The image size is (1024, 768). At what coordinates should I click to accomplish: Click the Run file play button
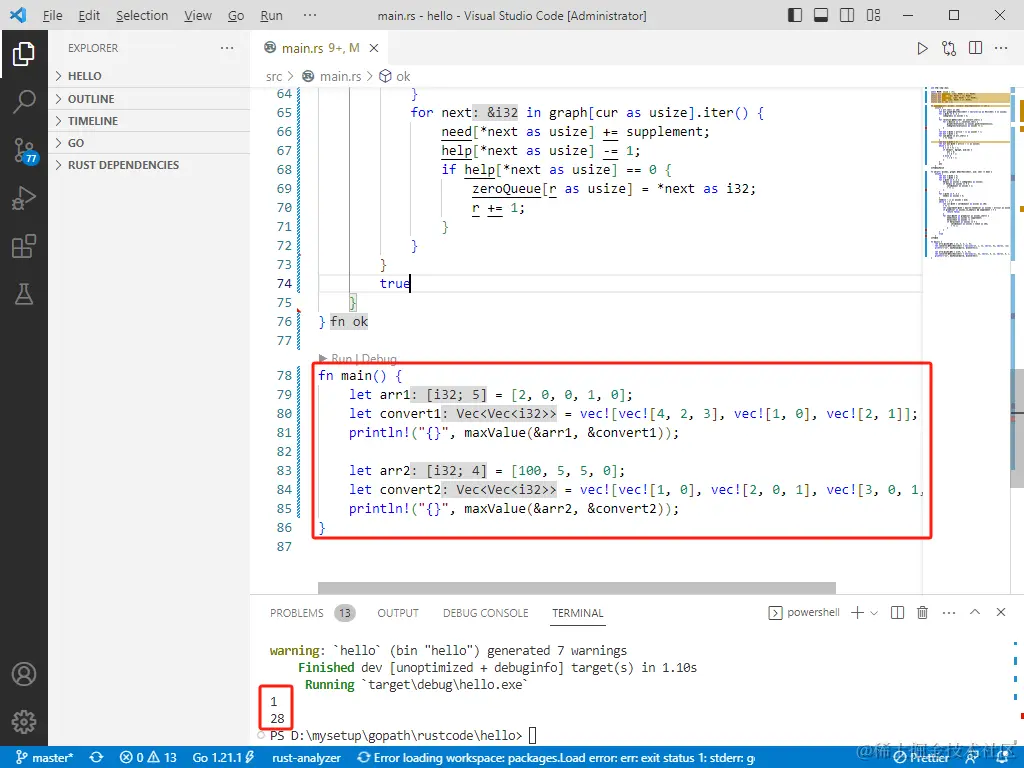(922, 48)
